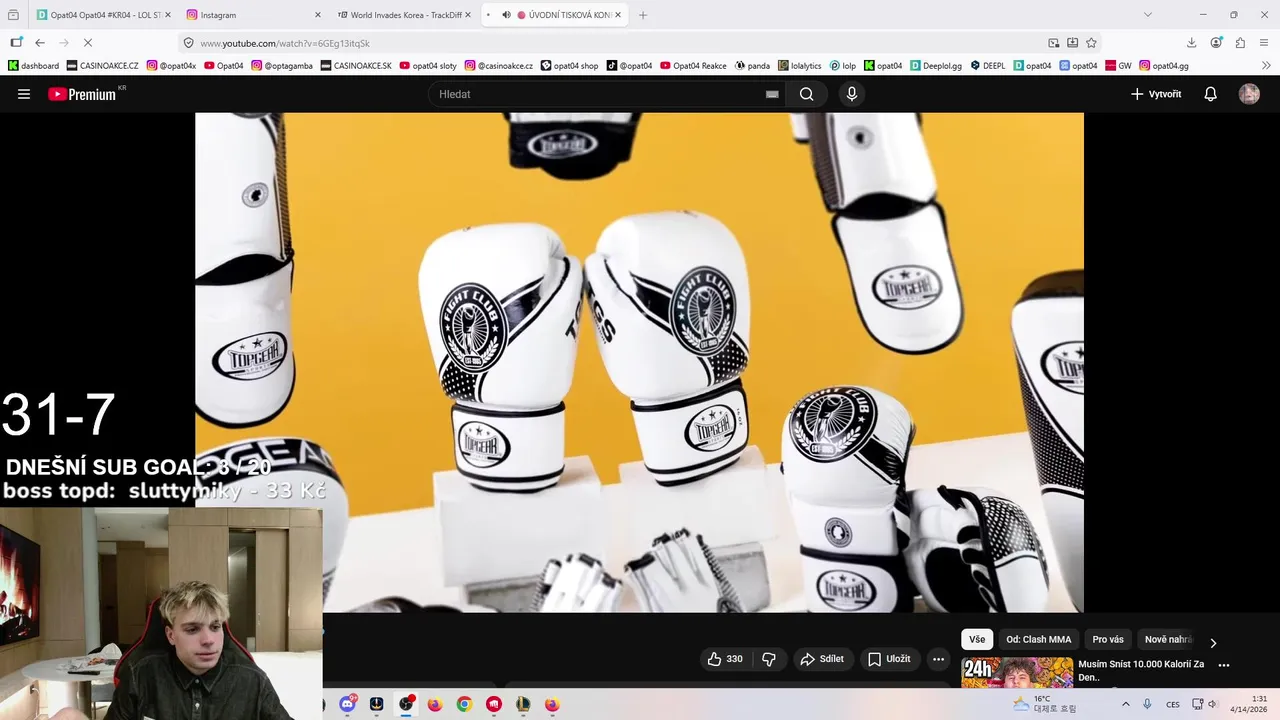Image resolution: width=1280 pixels, height=720 pixels.
Task: Bookmark this page with star icon
Action: (1091, 43)
